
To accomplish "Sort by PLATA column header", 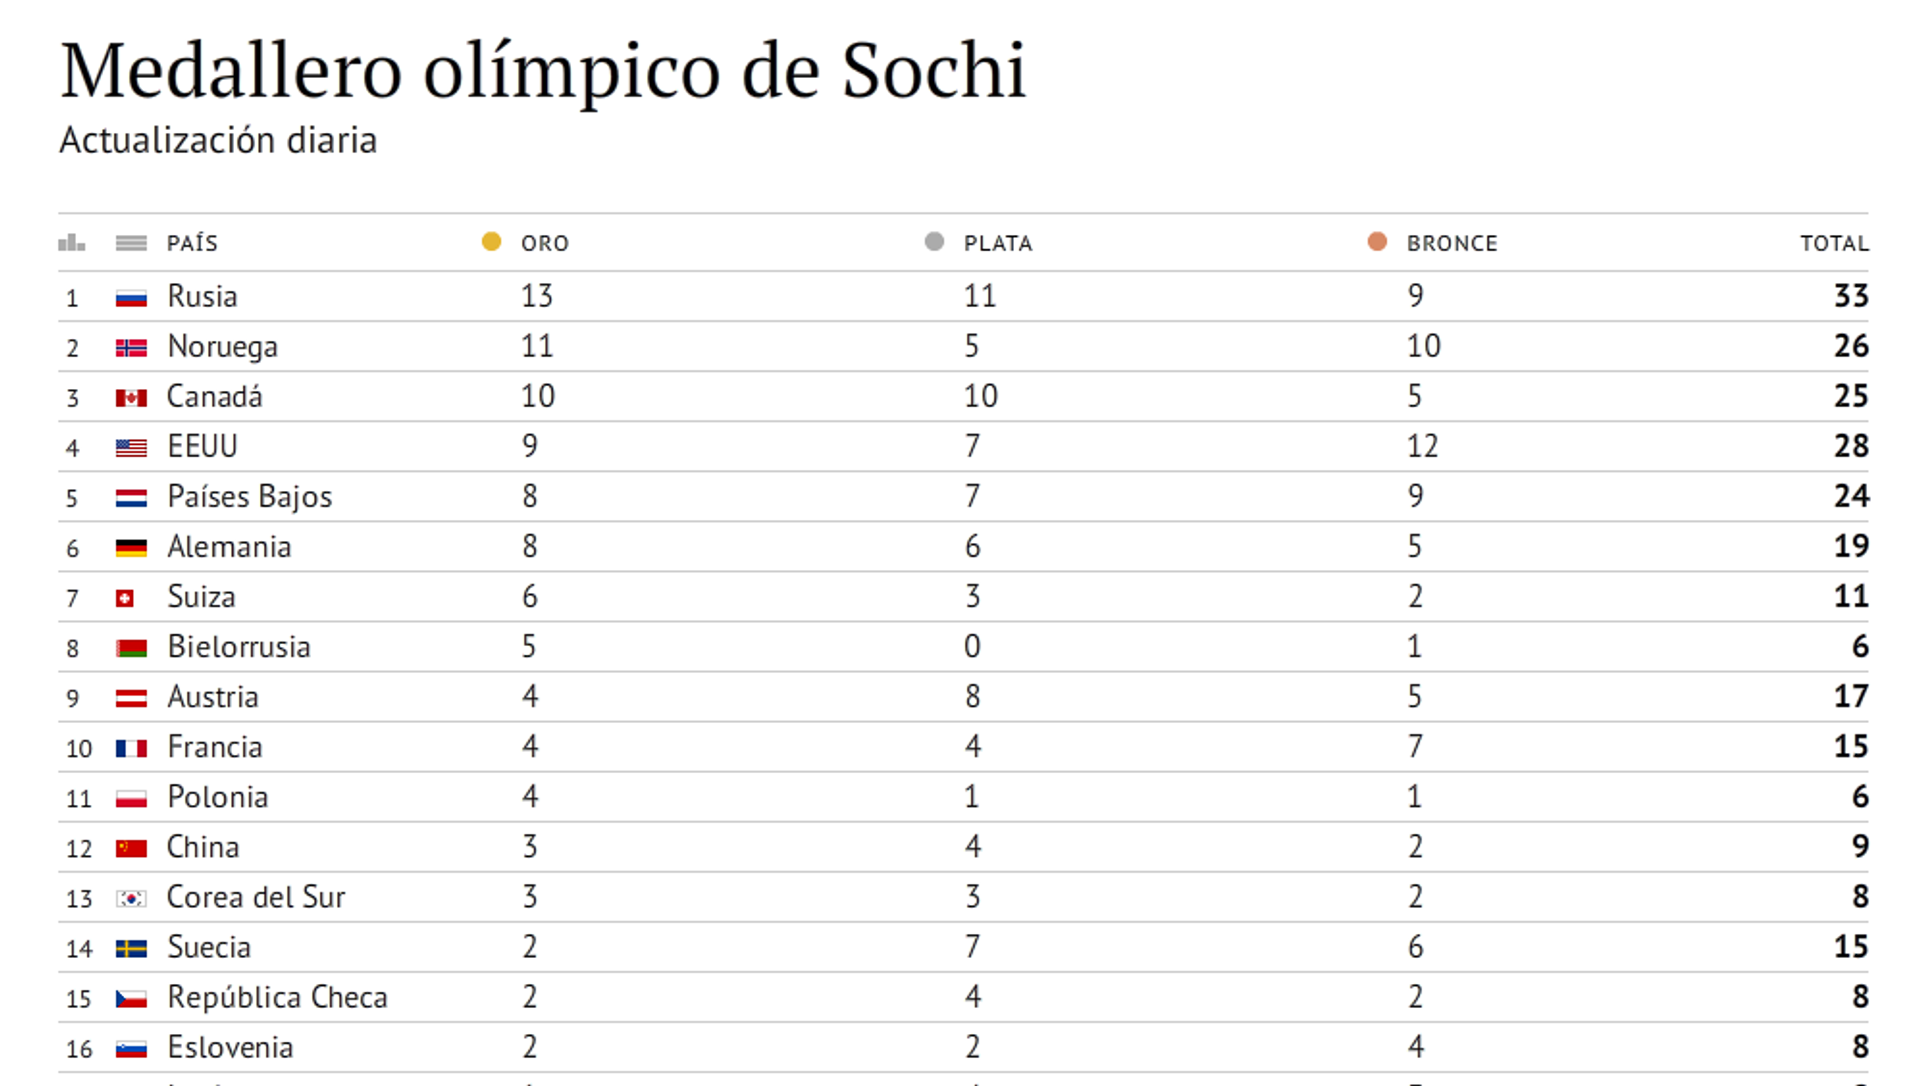I will click(x=998, y=243).
